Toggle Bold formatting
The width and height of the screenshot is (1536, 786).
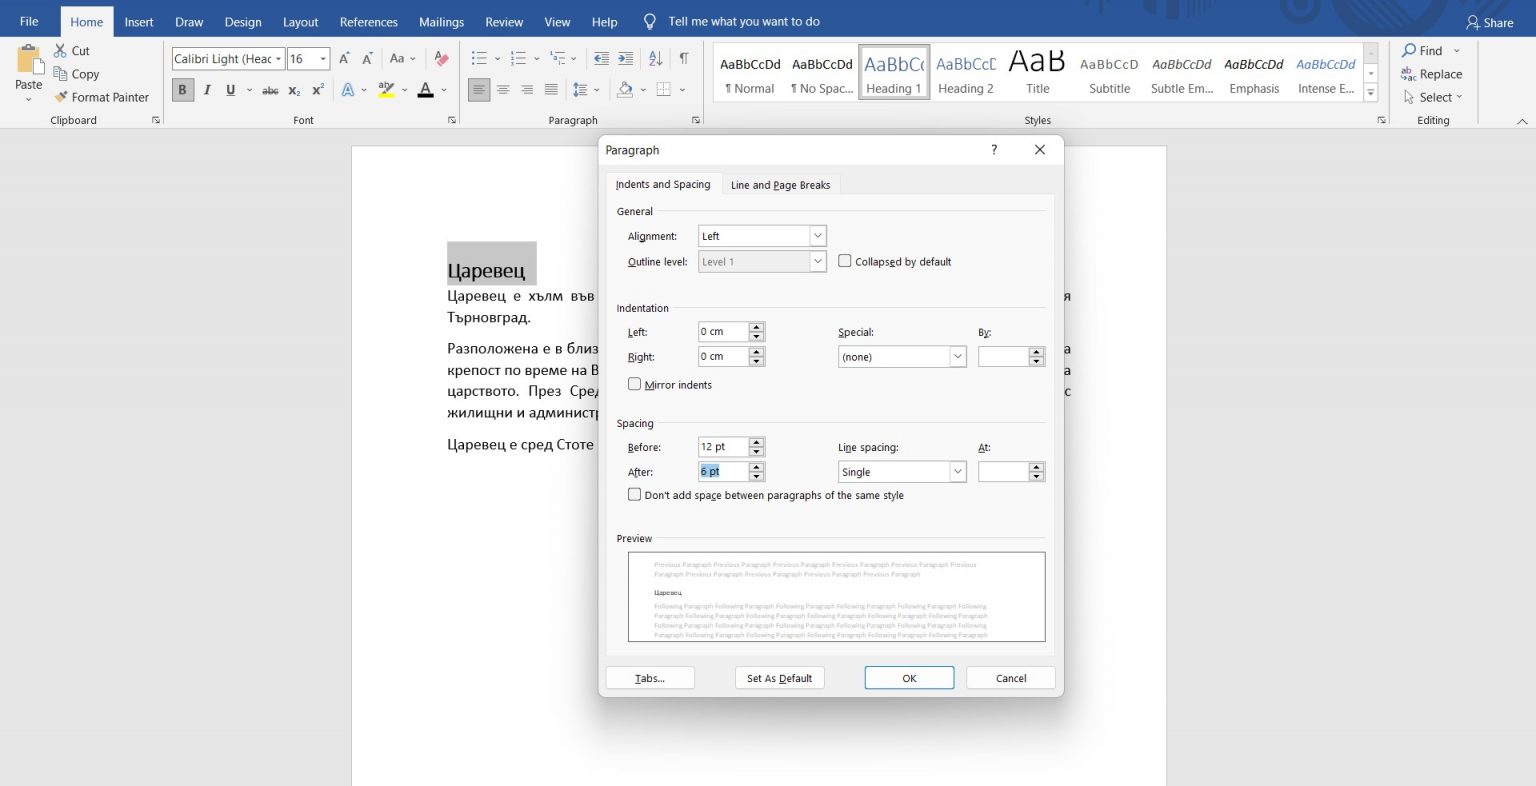pyautogui.click(x=182, y=90)
